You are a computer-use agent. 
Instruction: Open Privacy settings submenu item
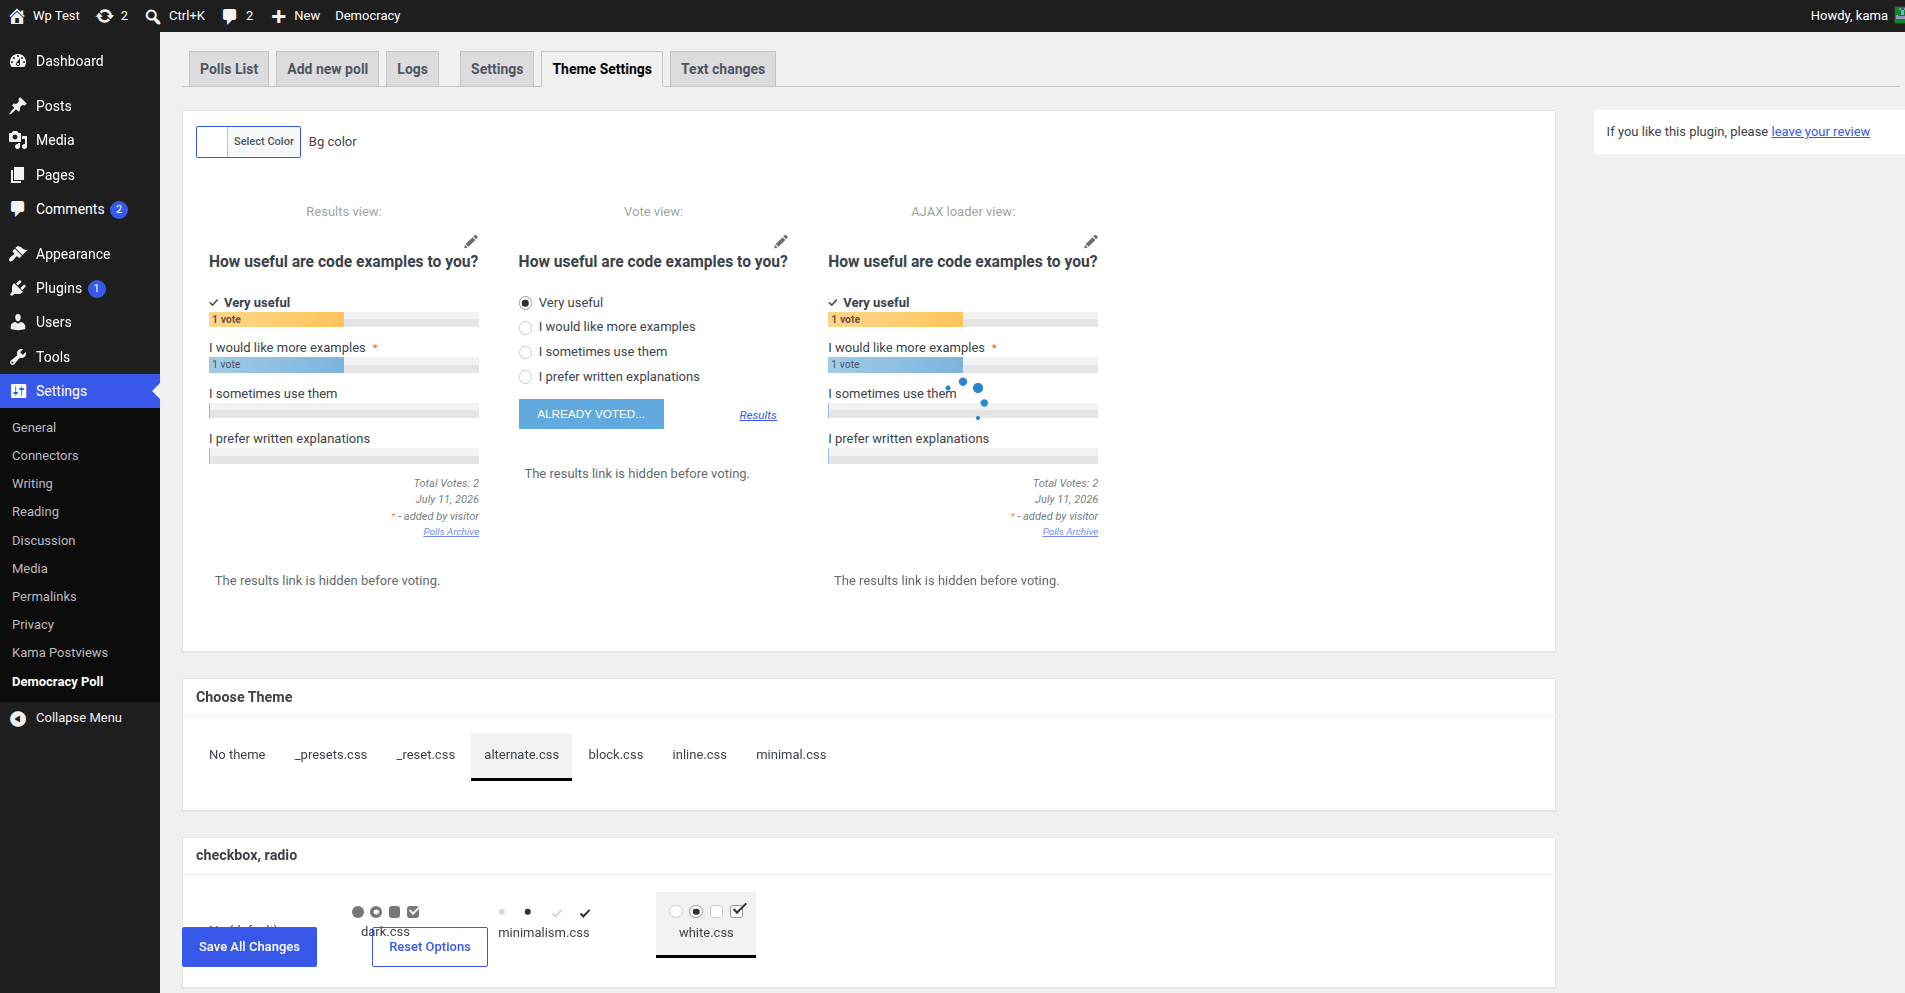33,625
